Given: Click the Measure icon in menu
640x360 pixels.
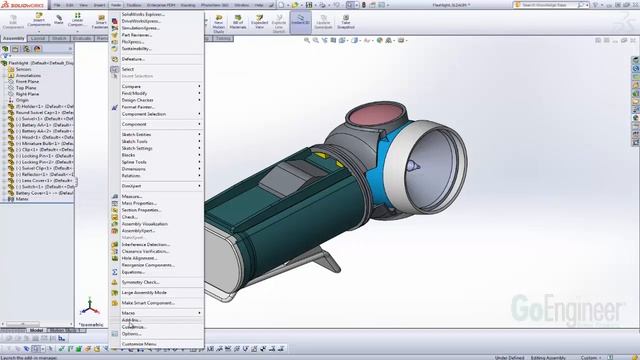Looking at the screenshot, I should tap(115, 196).
